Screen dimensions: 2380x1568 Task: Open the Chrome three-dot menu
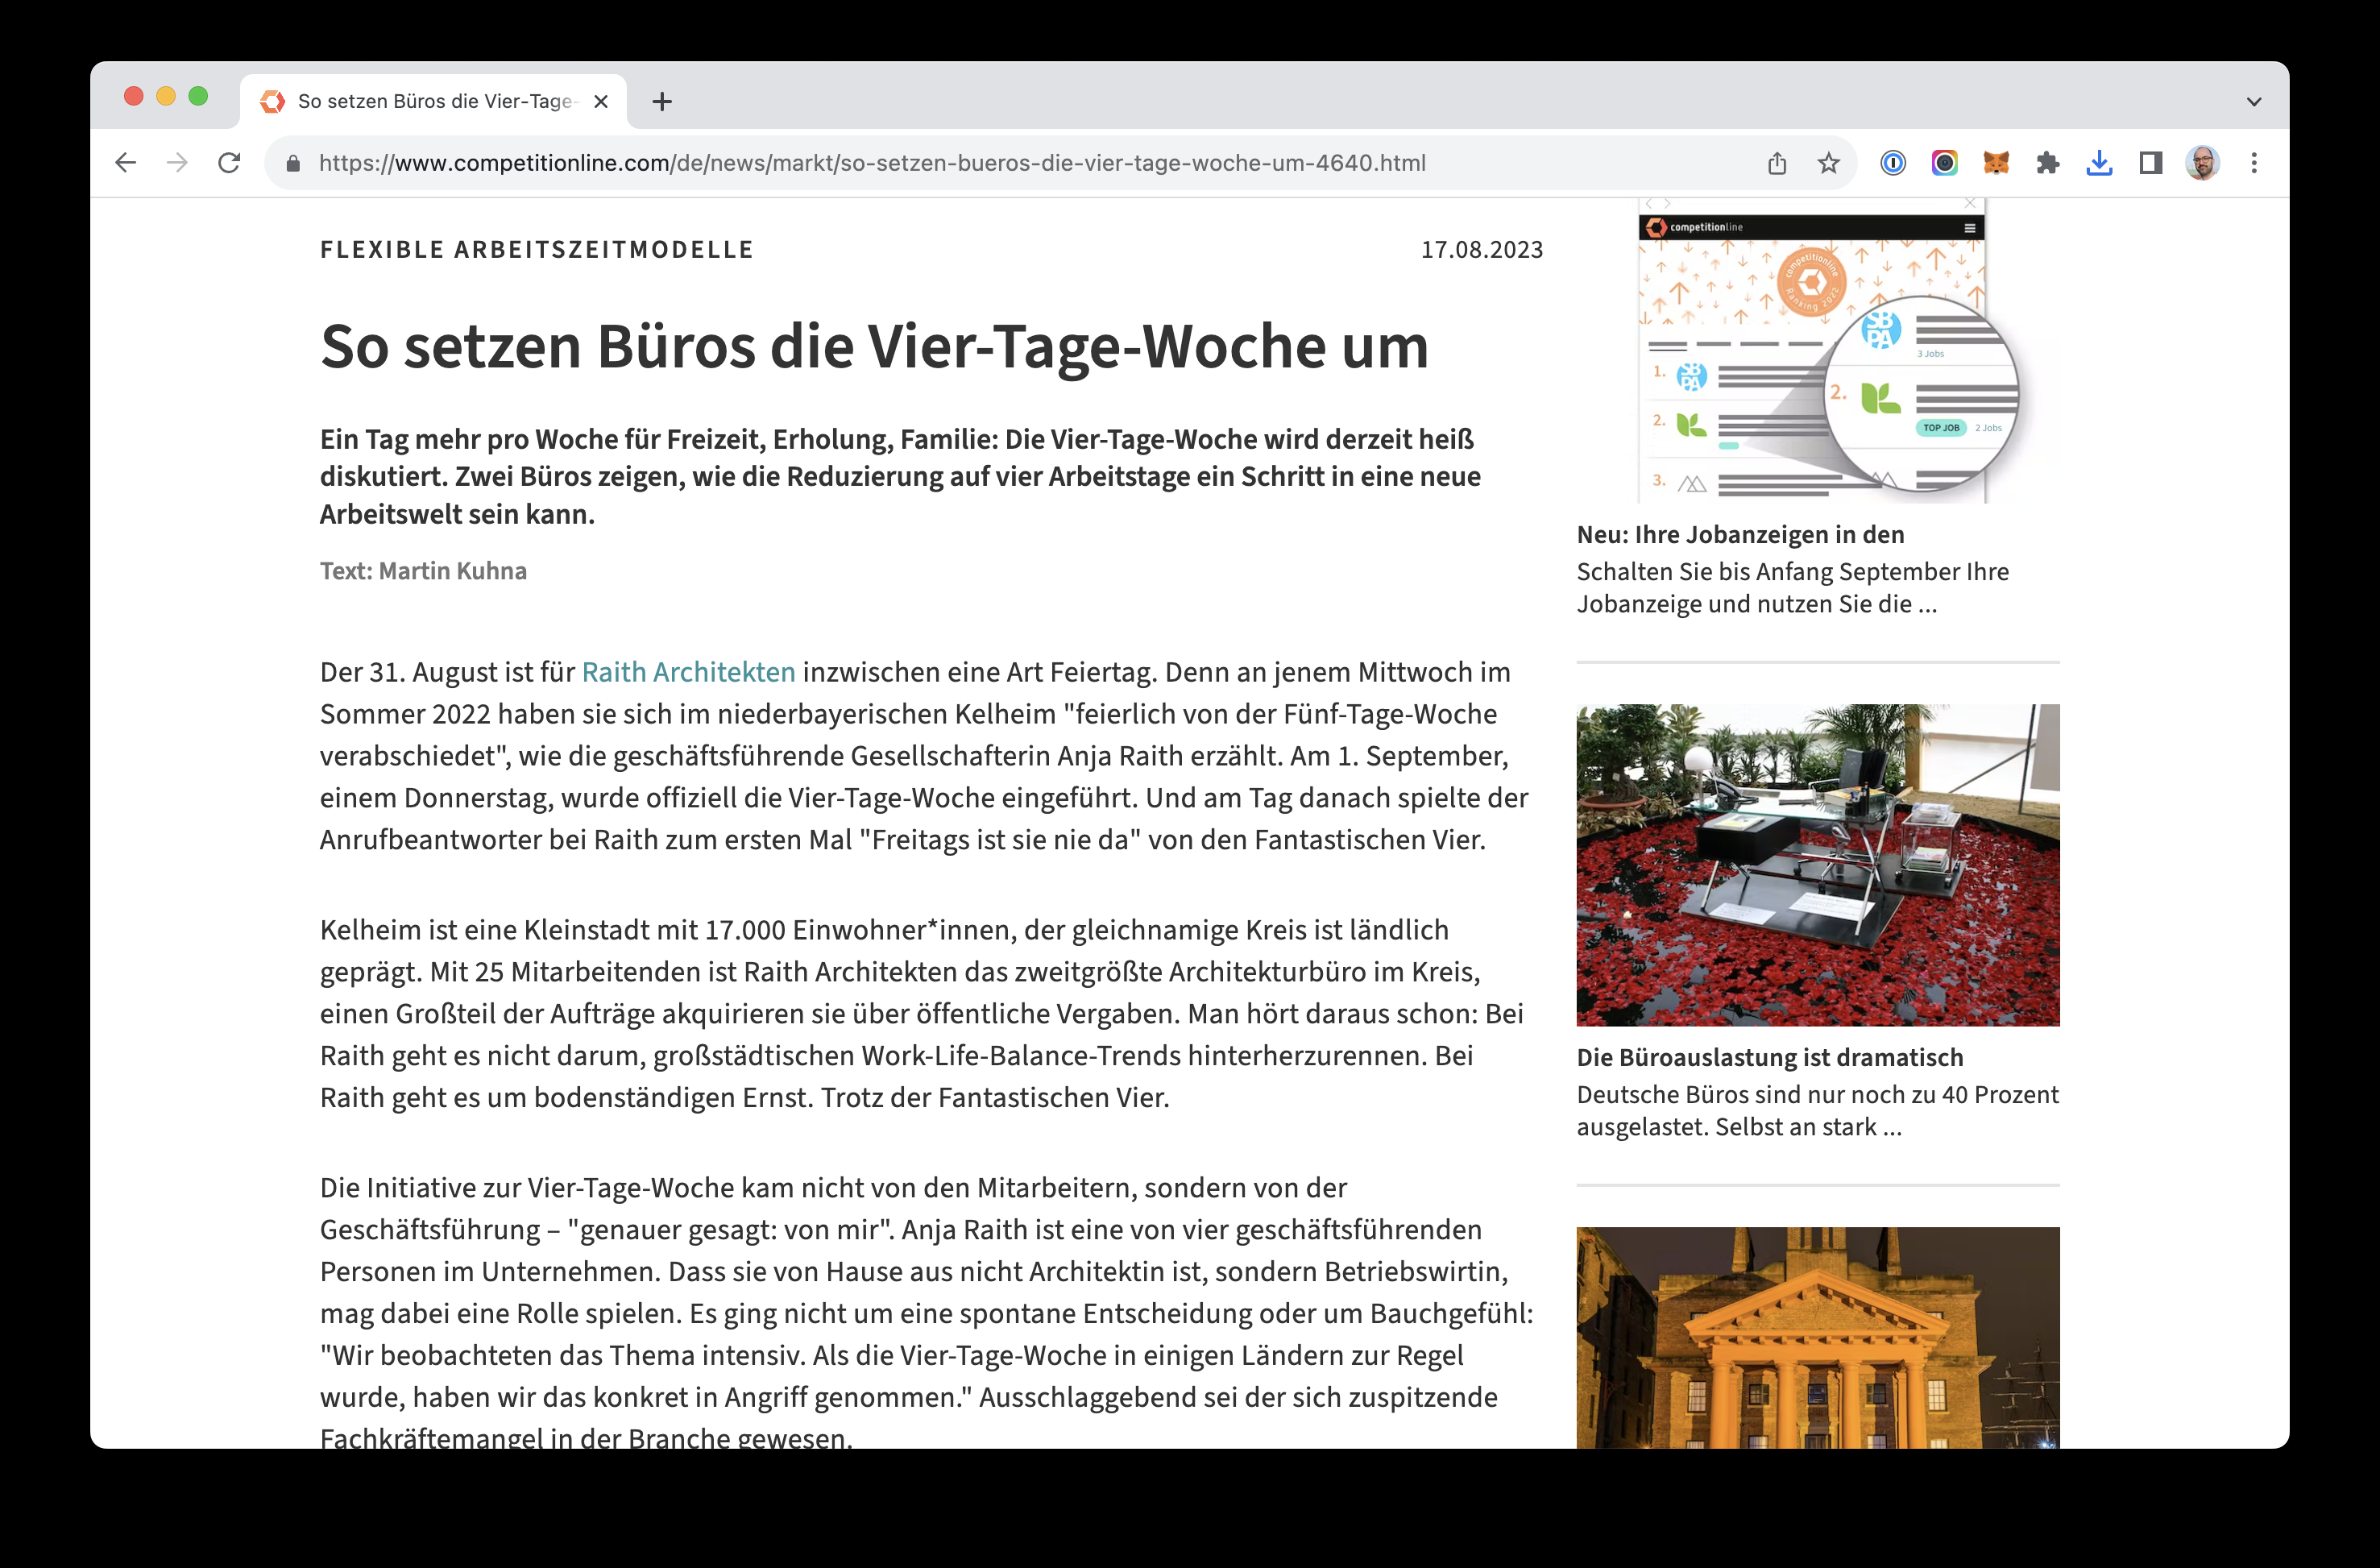pyautogui.click(x=2254, y=163)
